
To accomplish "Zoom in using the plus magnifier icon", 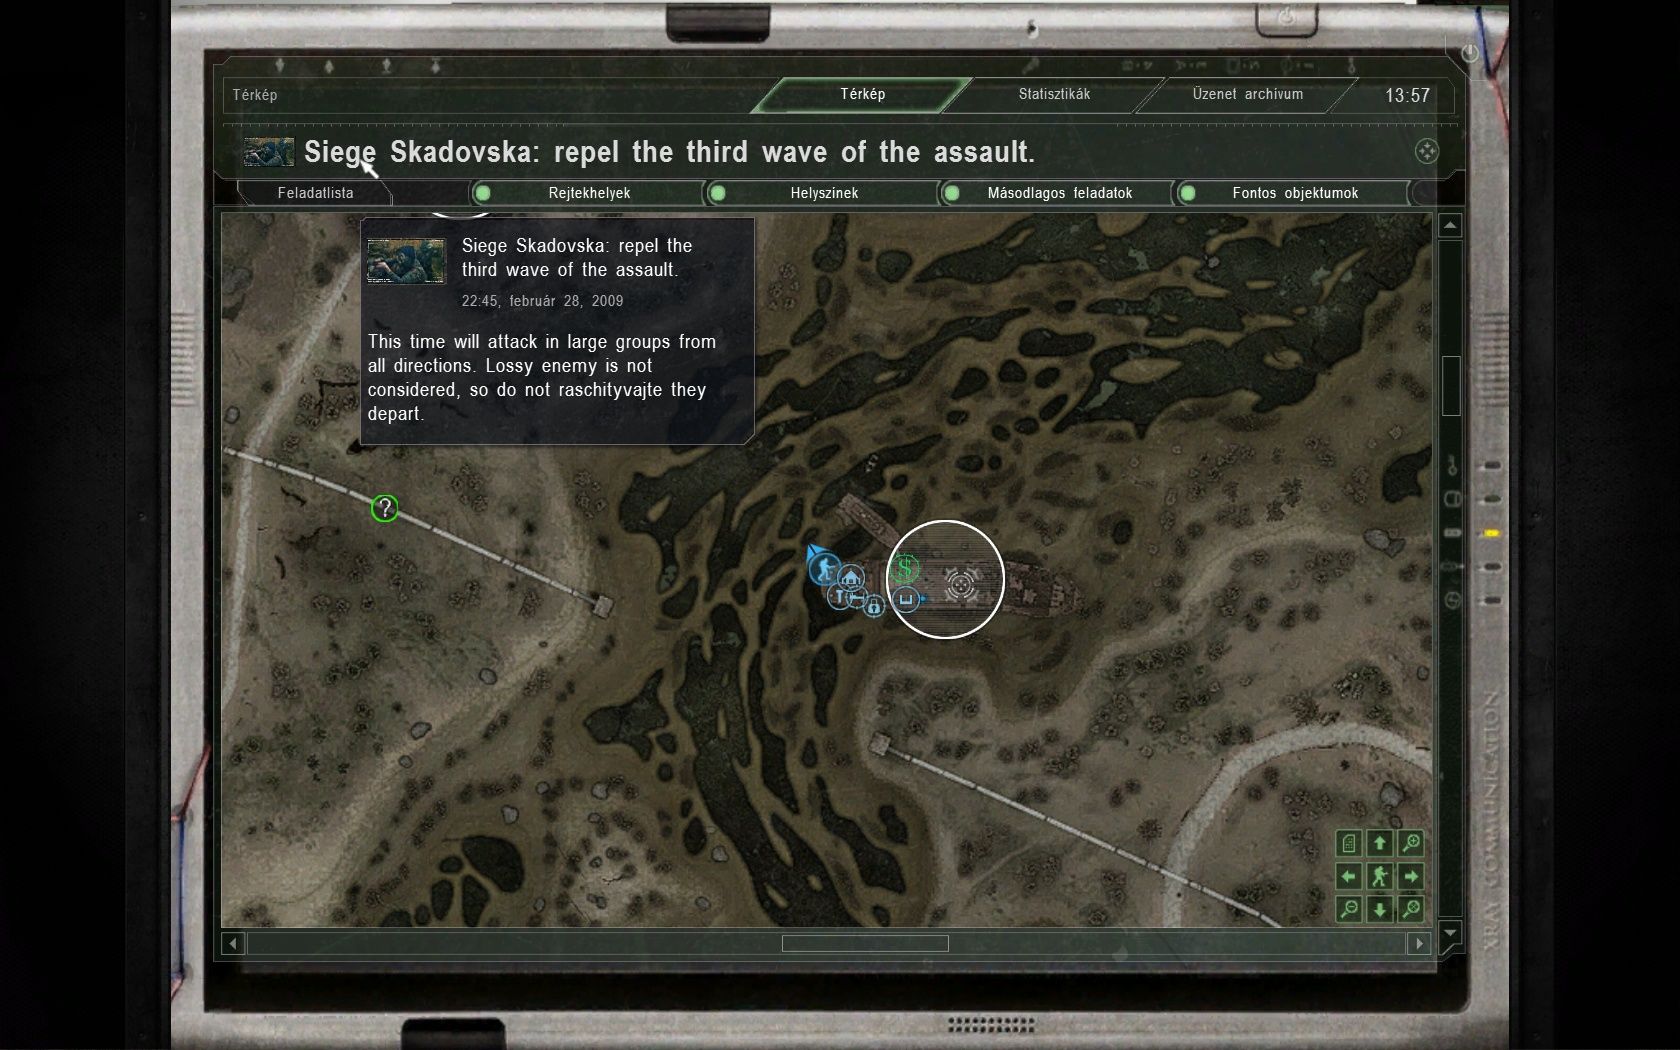I will coord(1411,843).
